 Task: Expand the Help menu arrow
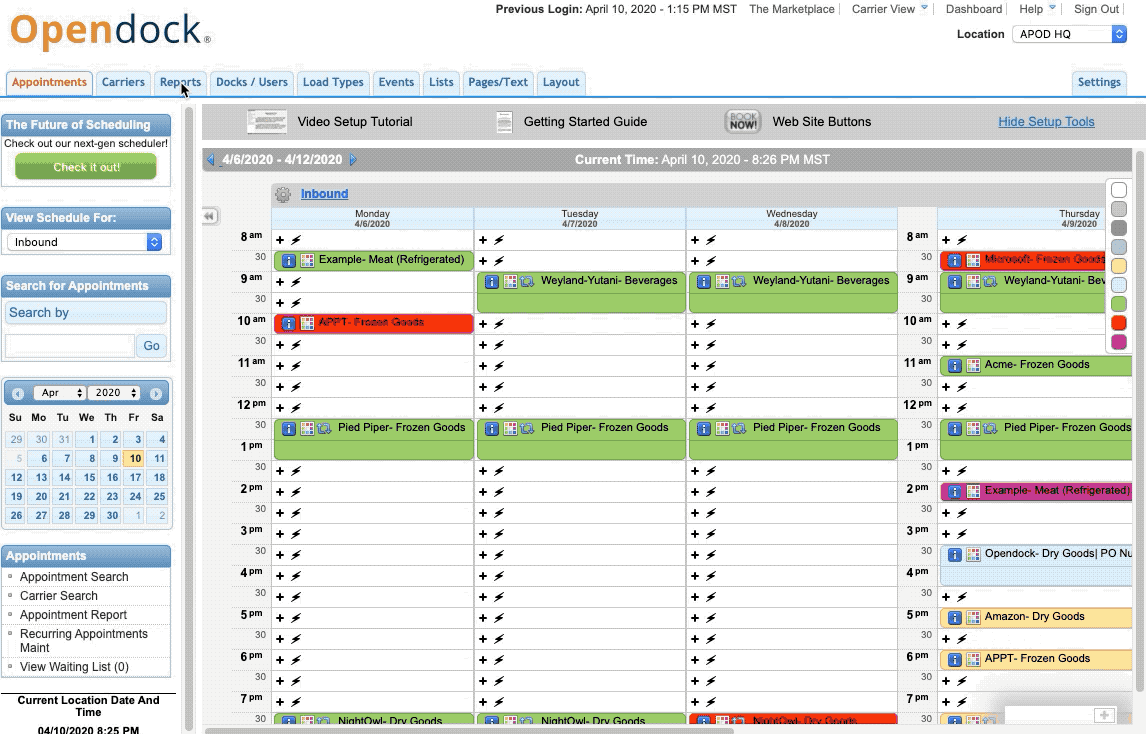tap(1052, 8)
